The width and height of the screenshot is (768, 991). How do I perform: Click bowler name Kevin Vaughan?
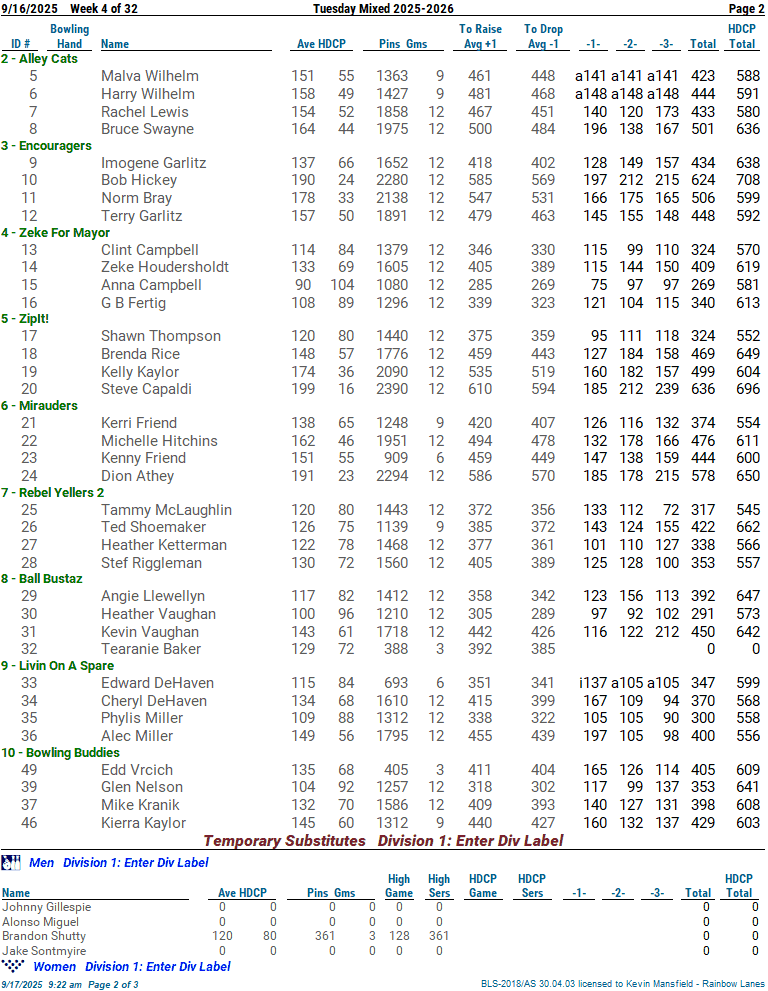(150, 632)
